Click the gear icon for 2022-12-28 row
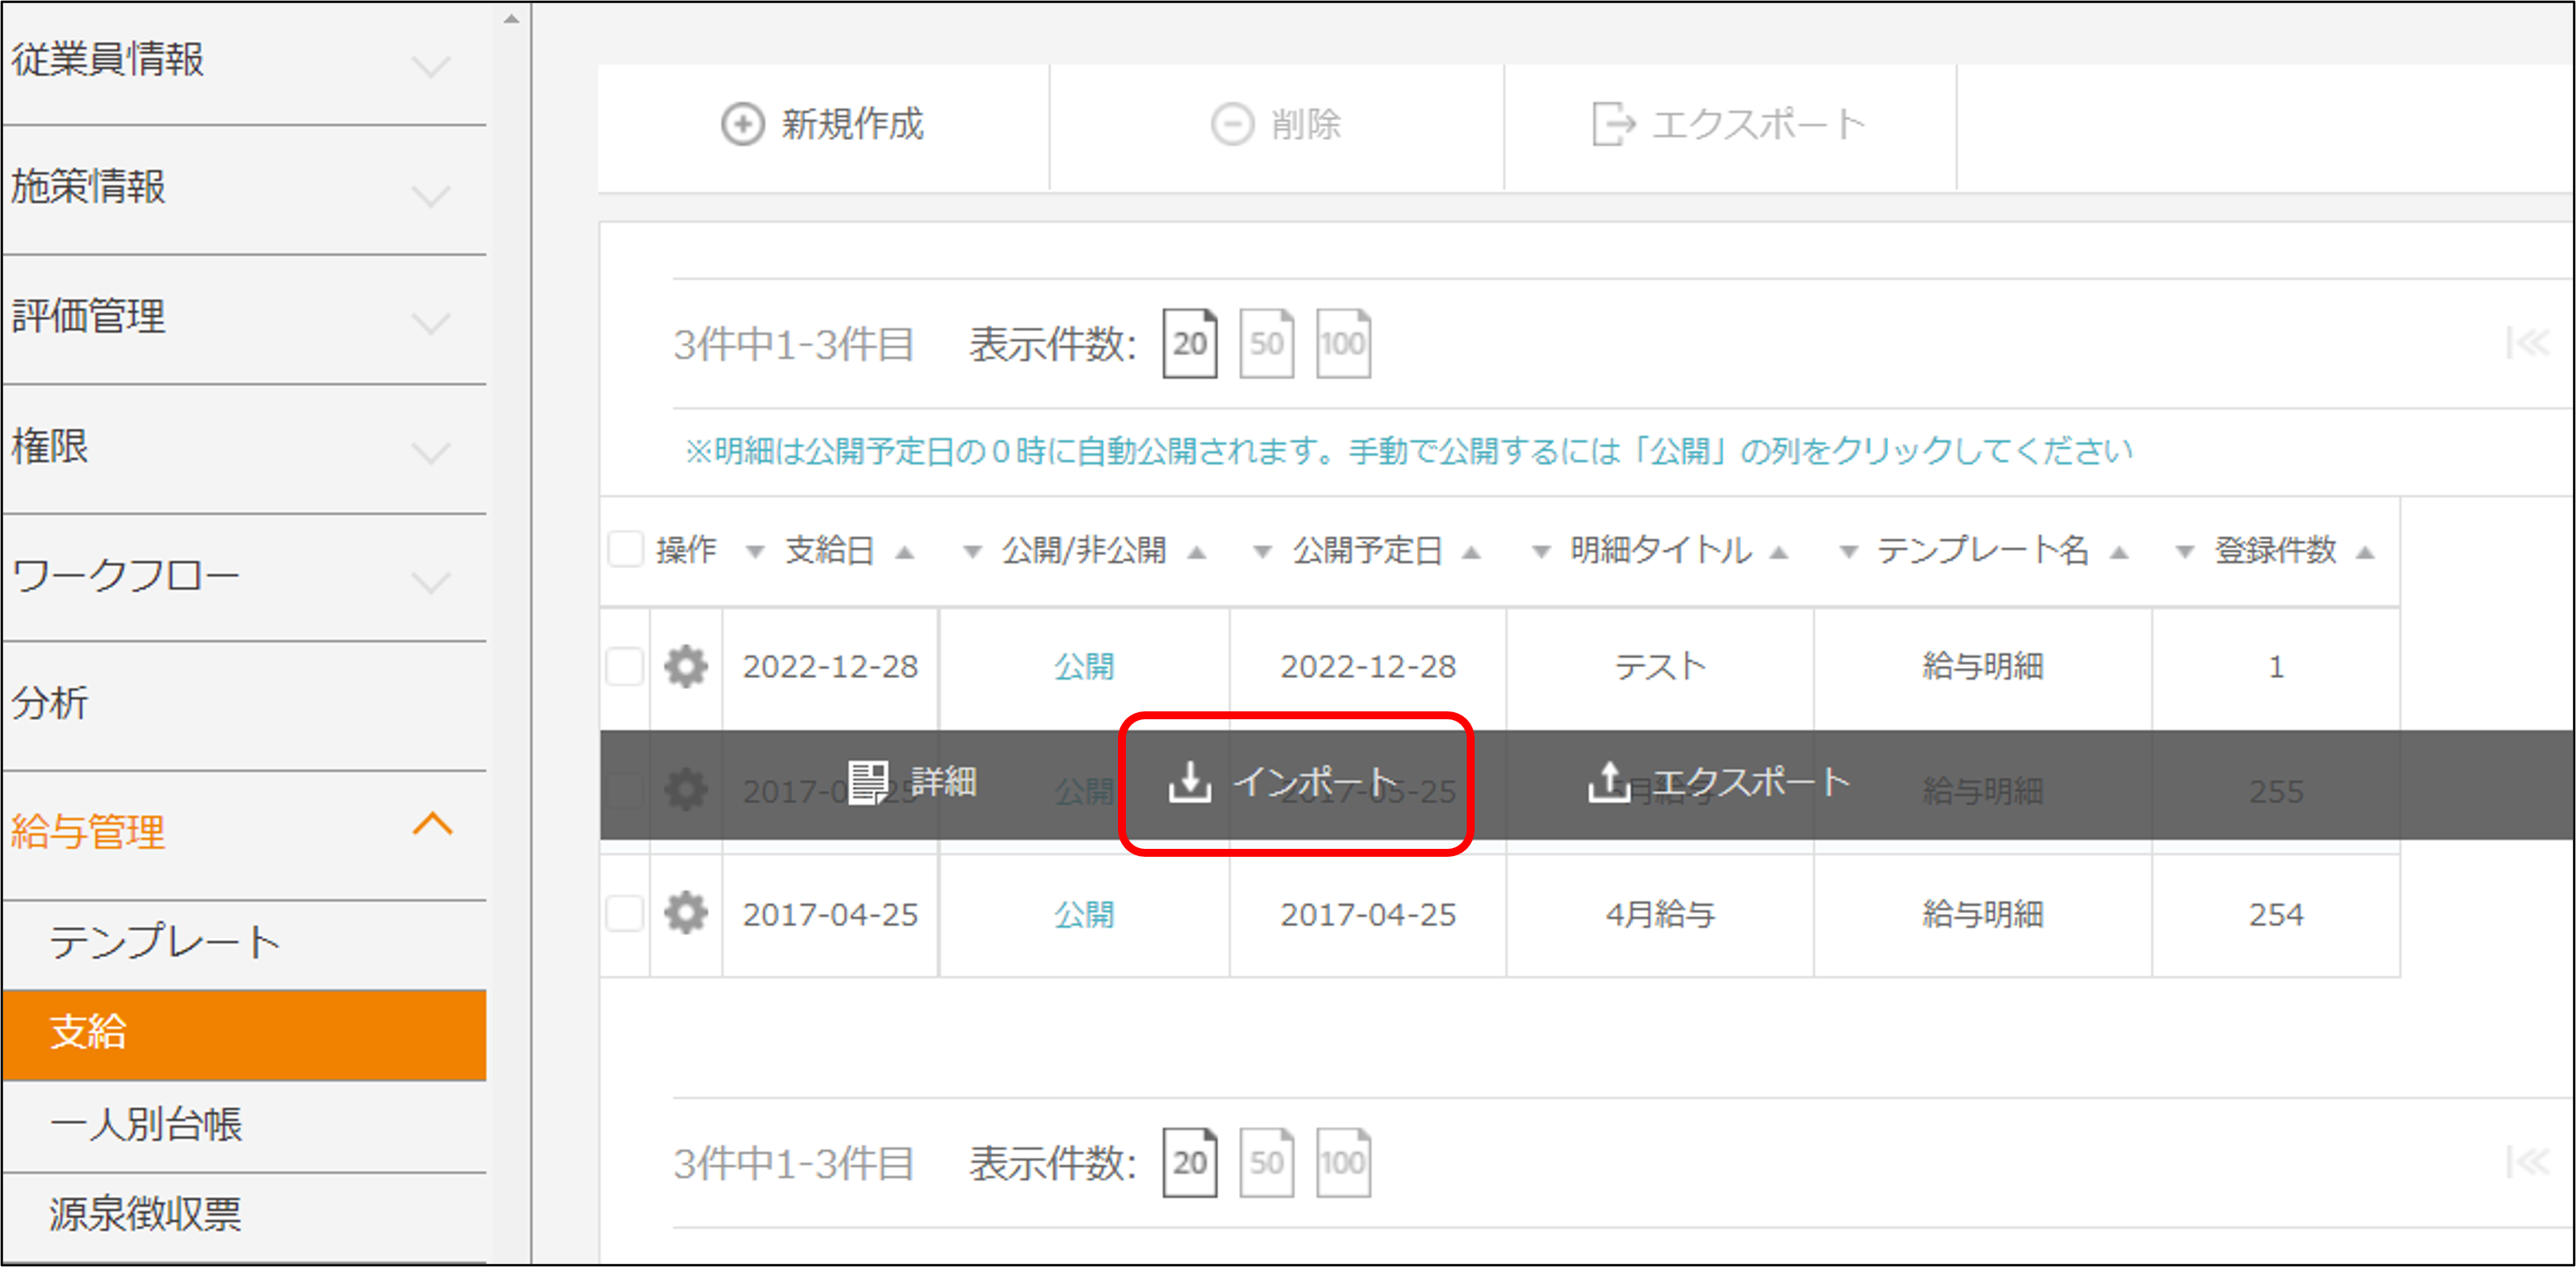The width and height of the screenshot is (2576, 1267). click(686, 666)
